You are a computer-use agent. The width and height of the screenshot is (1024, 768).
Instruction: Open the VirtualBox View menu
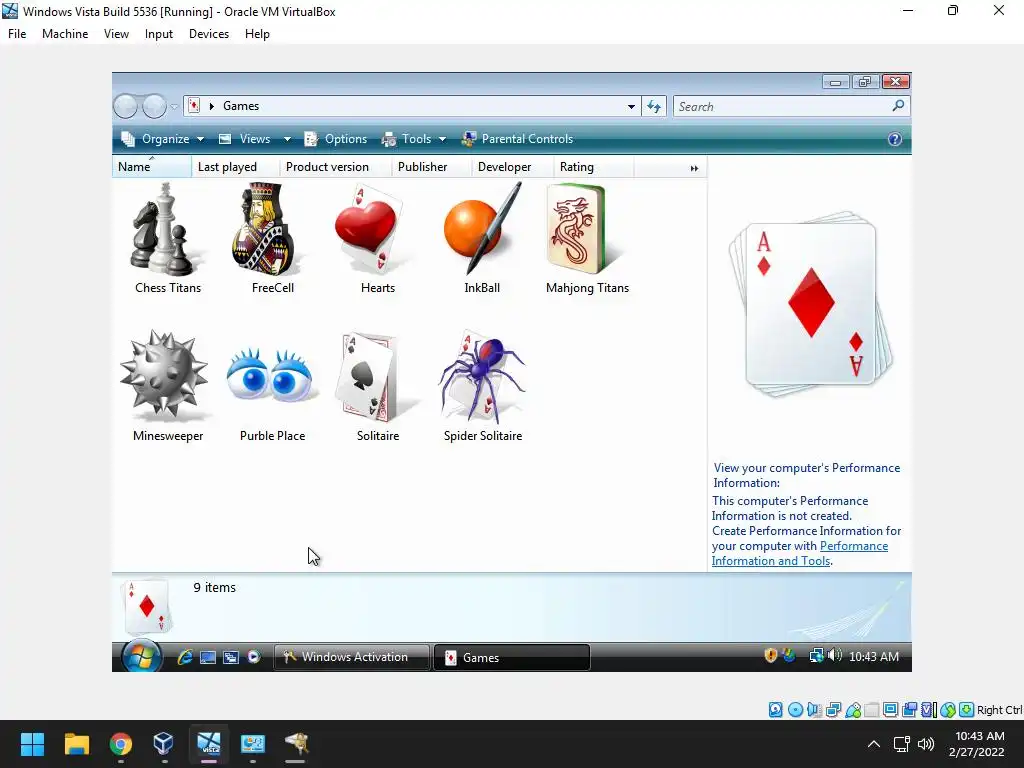(x=116, y=34)
